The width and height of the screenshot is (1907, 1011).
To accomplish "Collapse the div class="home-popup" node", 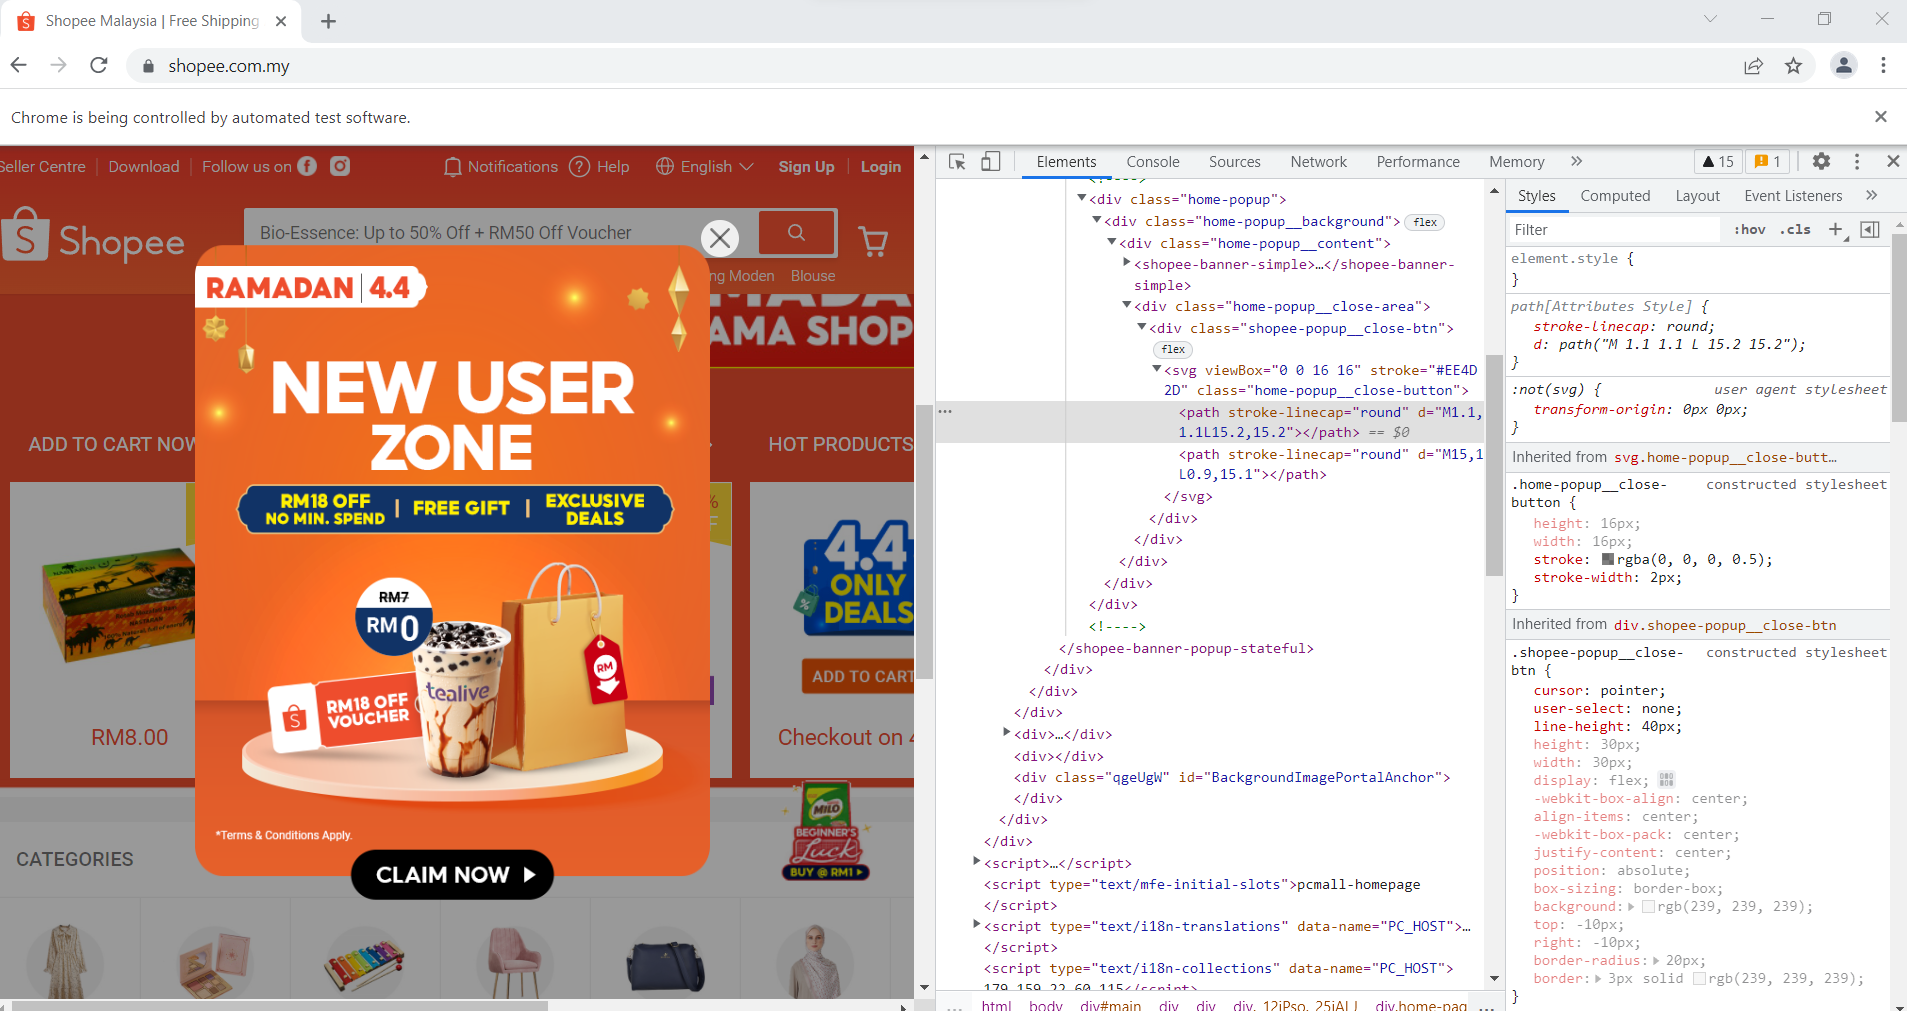I will pos(1082,199).
